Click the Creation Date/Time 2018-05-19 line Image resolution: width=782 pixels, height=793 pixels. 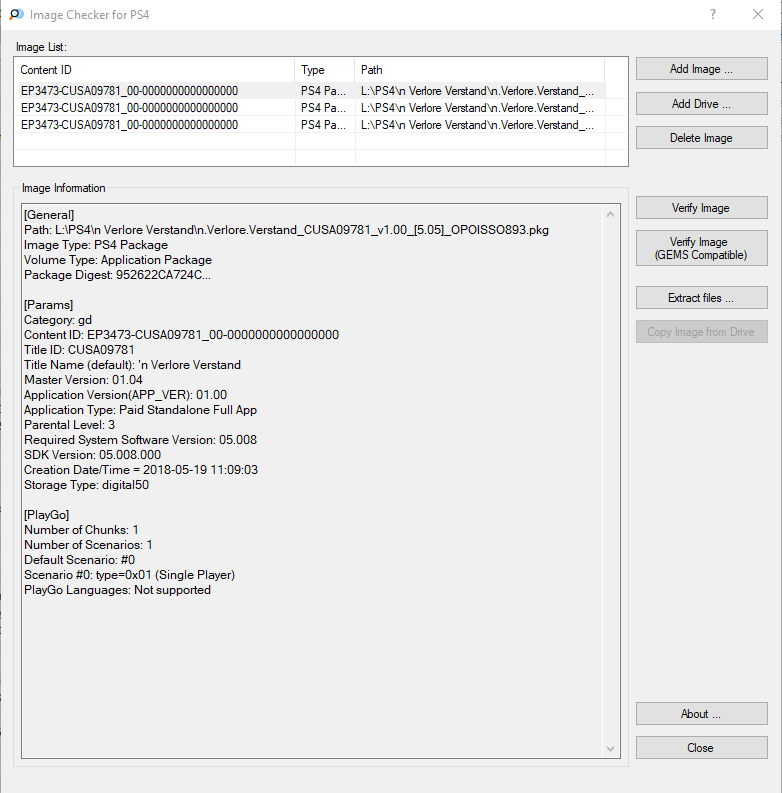point(141,470)
